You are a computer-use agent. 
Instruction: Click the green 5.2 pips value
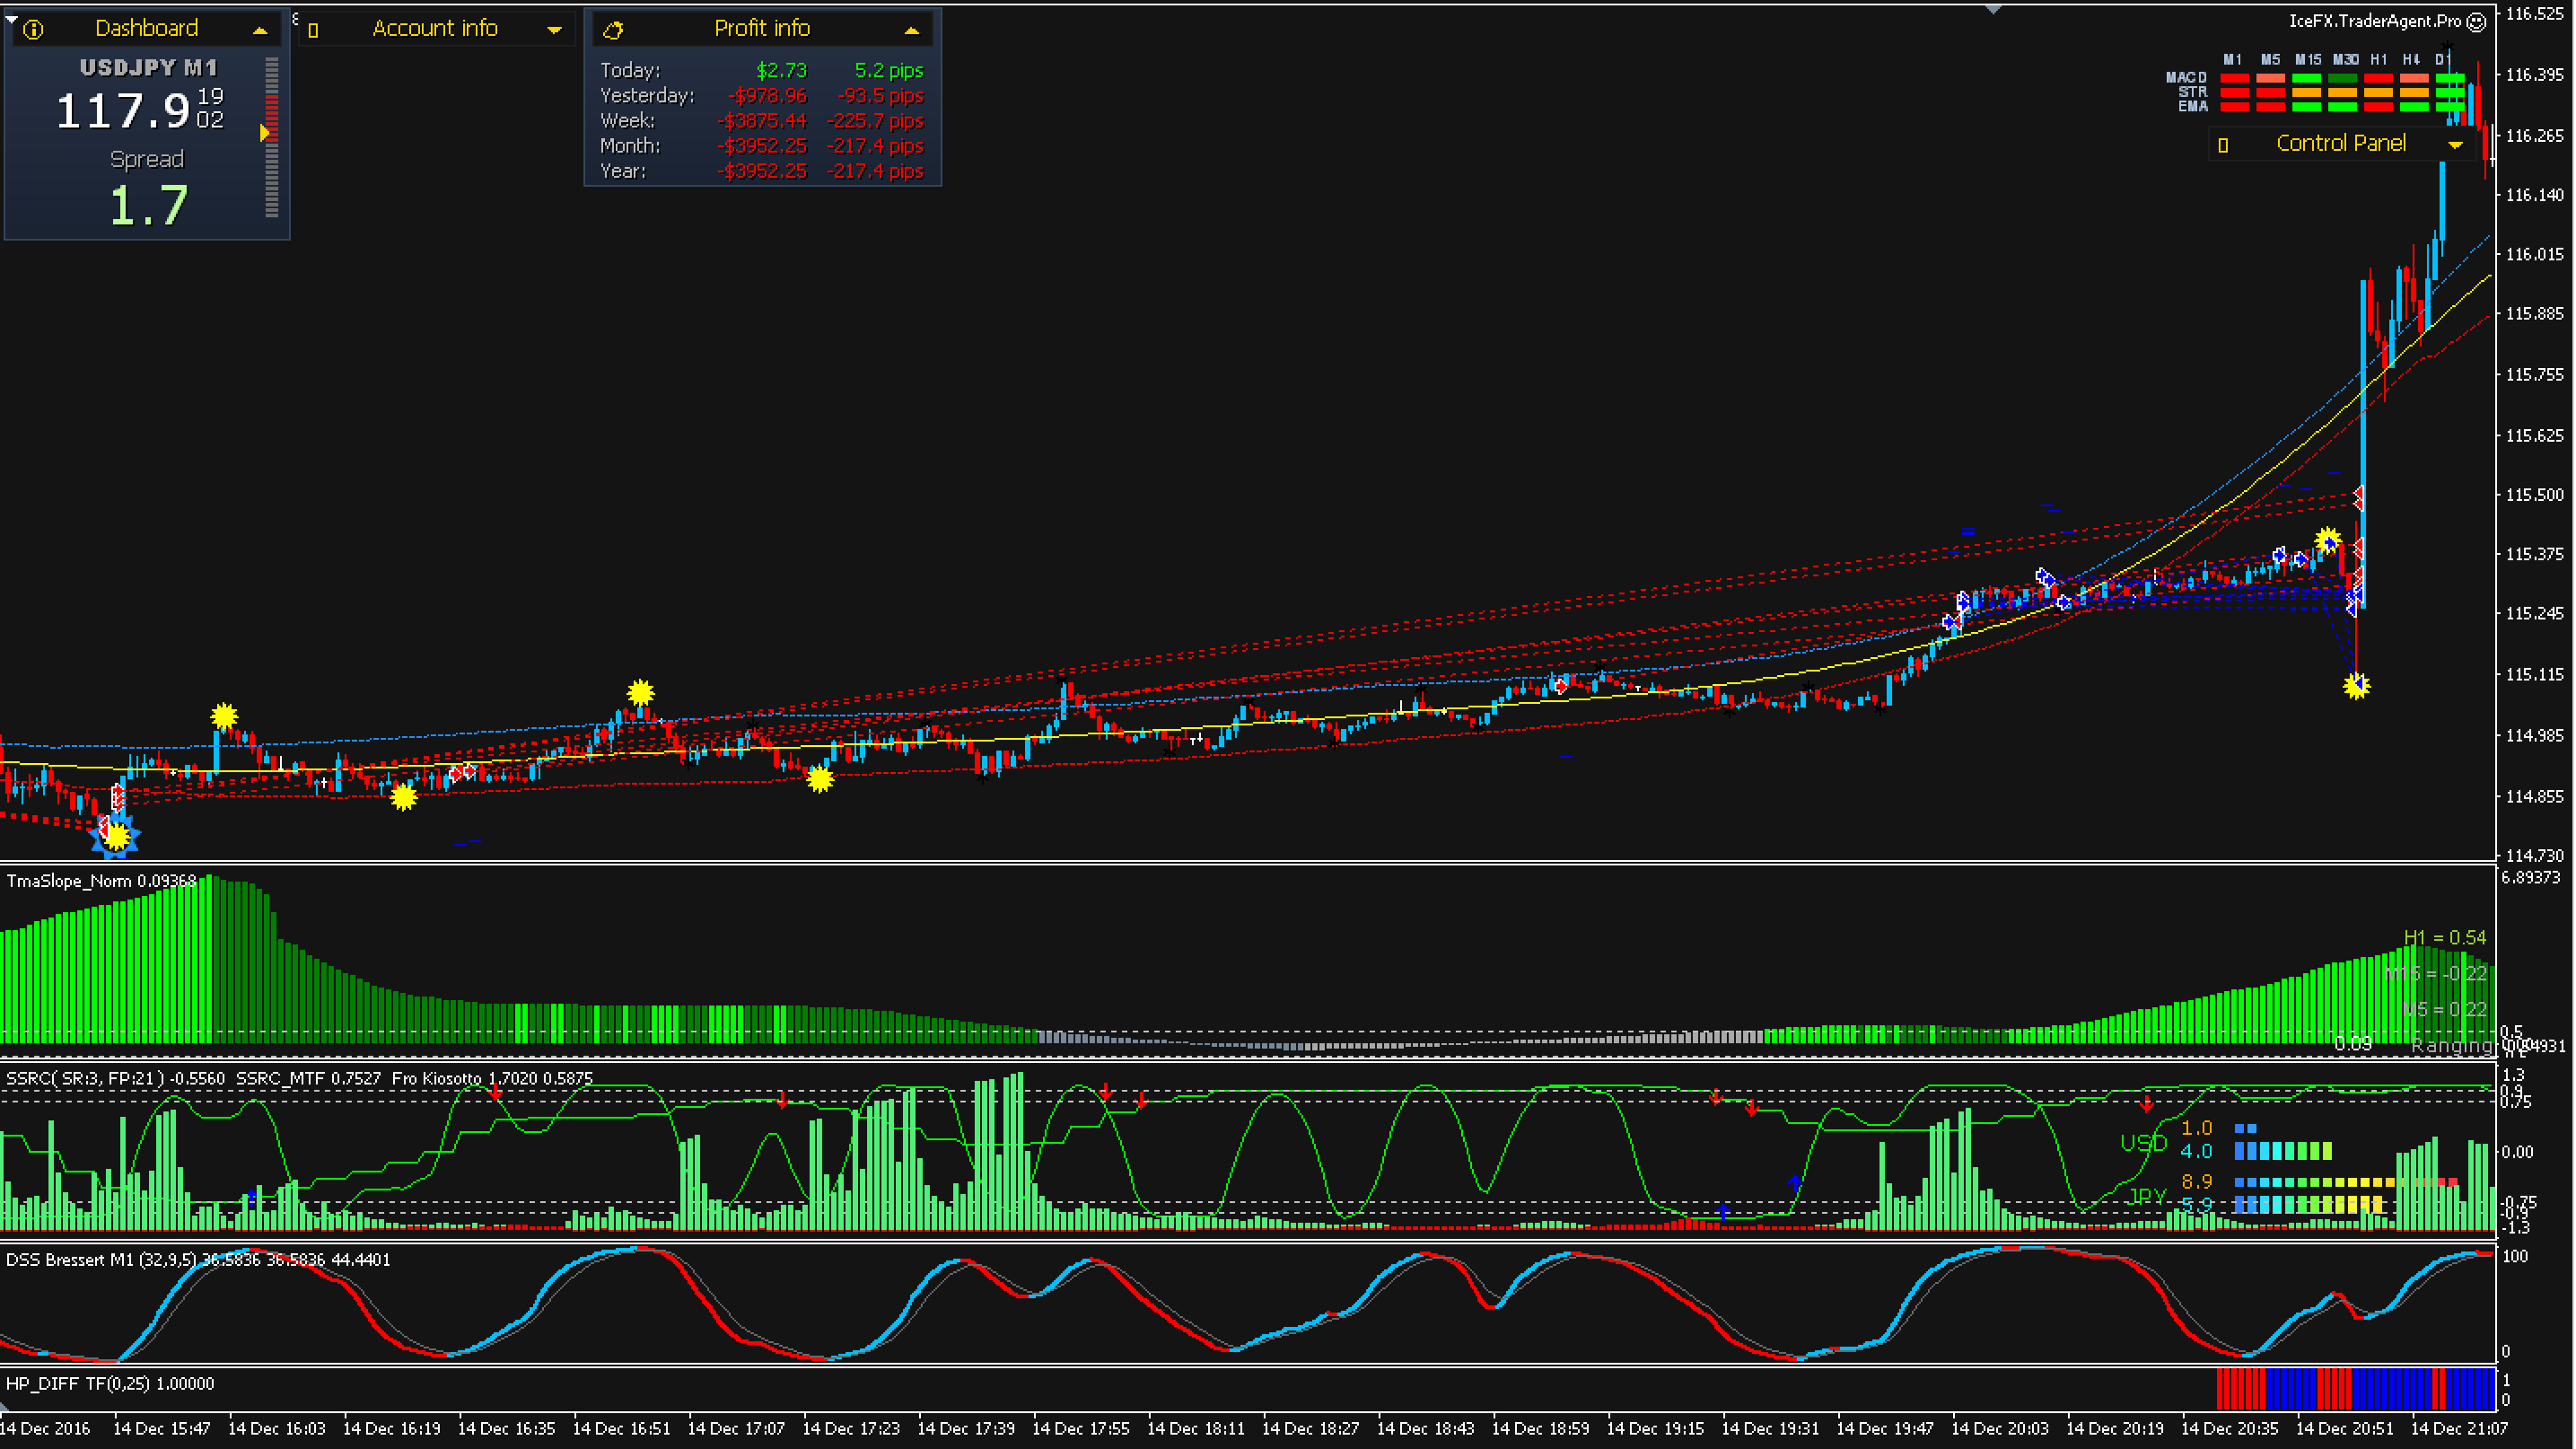[x=889, y=71]
